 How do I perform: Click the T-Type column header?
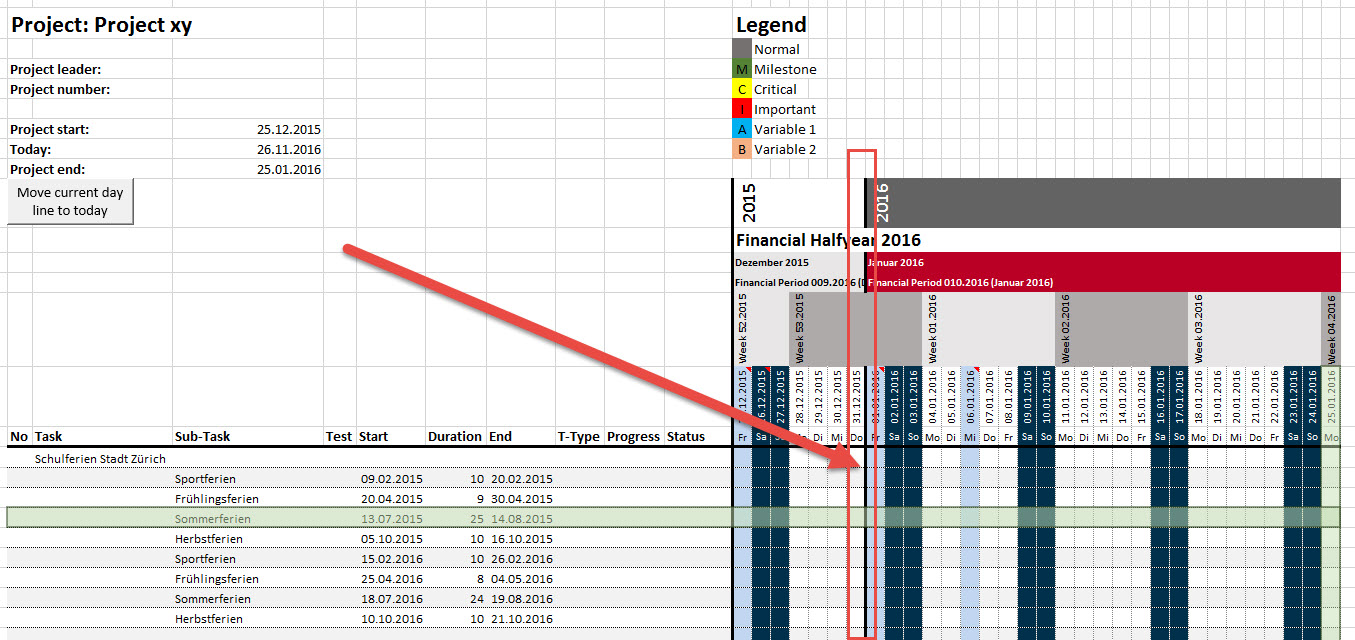click(579, 436)
